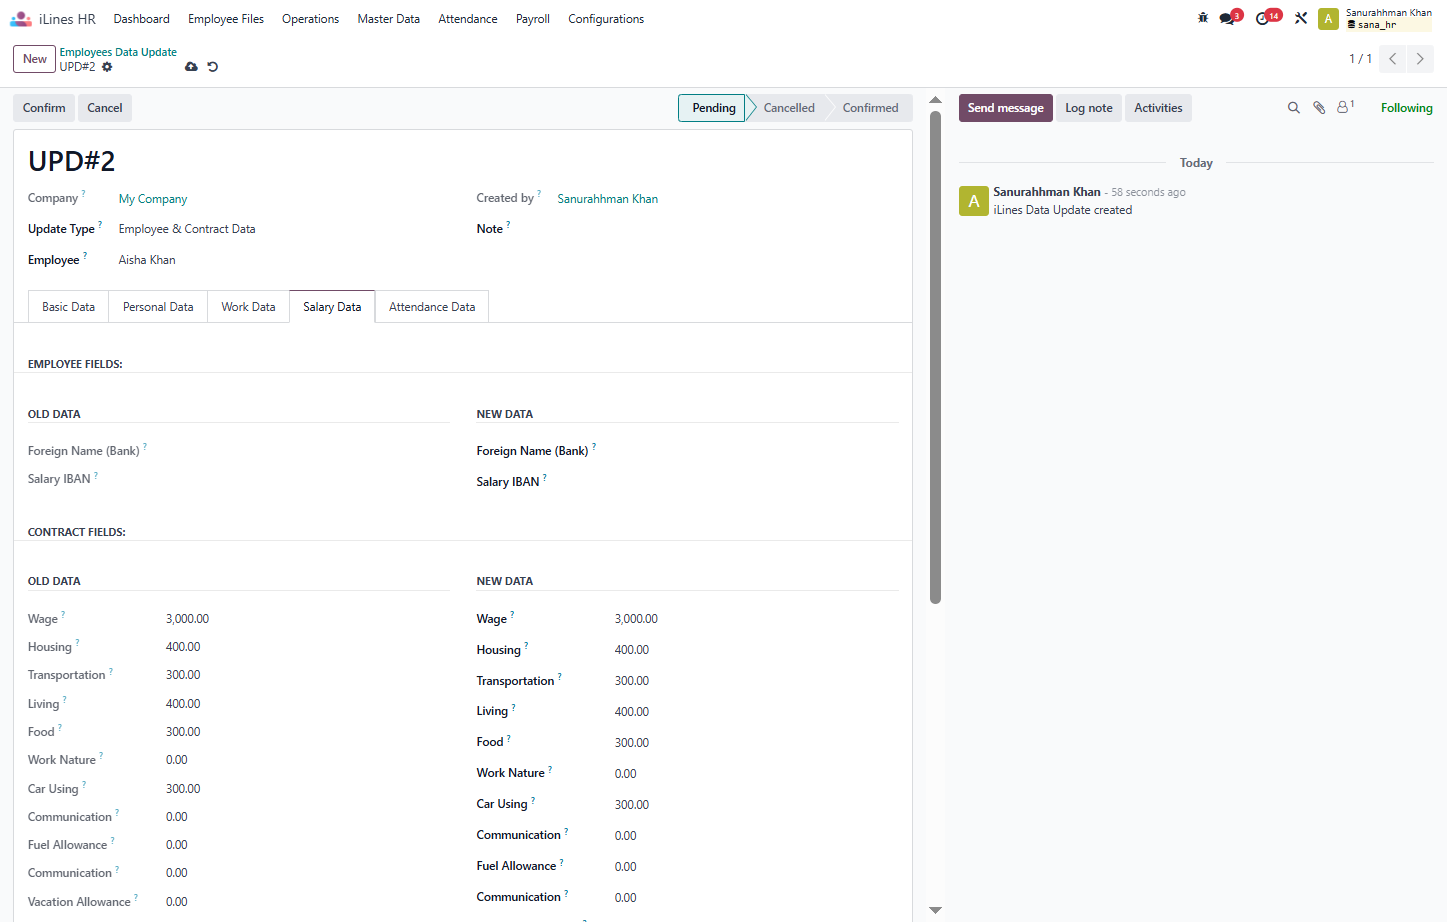This screenshot has width=1447, height=922.
Task: Click the form's vertical scrollbar down arrow
Action: pos(935,910)
